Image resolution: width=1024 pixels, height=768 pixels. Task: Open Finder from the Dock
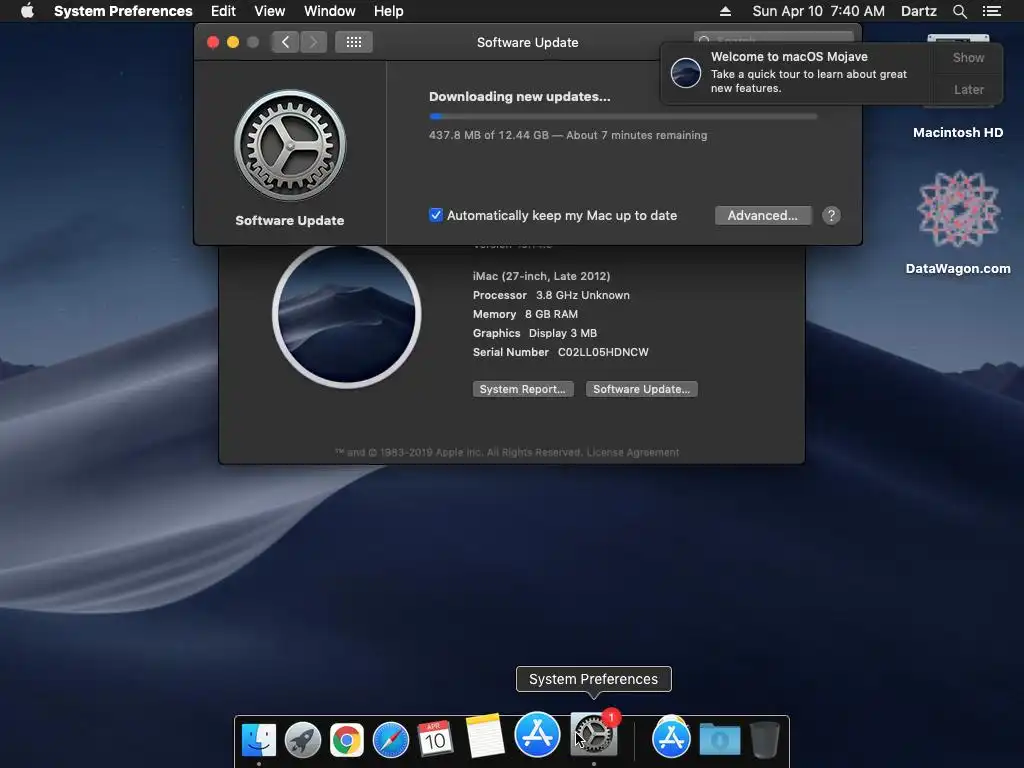click(259, 739)
